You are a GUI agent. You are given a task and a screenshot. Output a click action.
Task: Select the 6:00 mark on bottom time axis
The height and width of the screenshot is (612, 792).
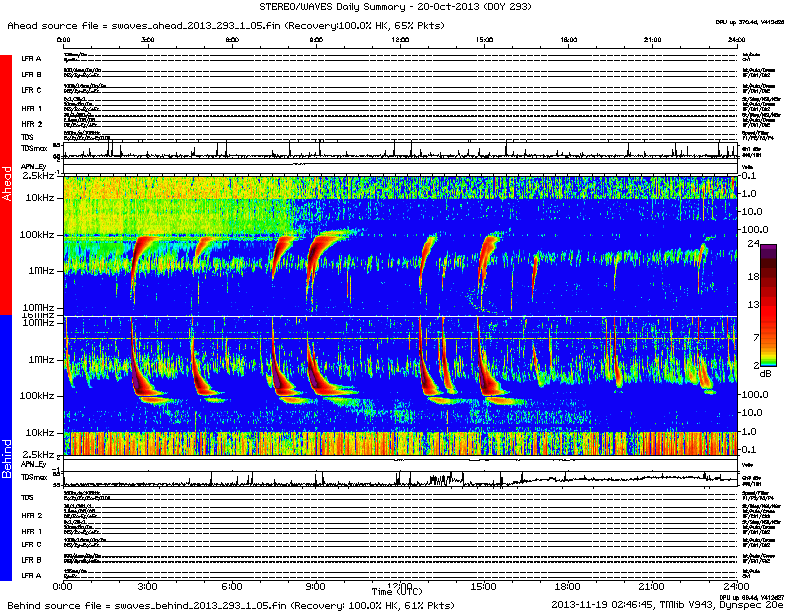(x=232, y=585)
